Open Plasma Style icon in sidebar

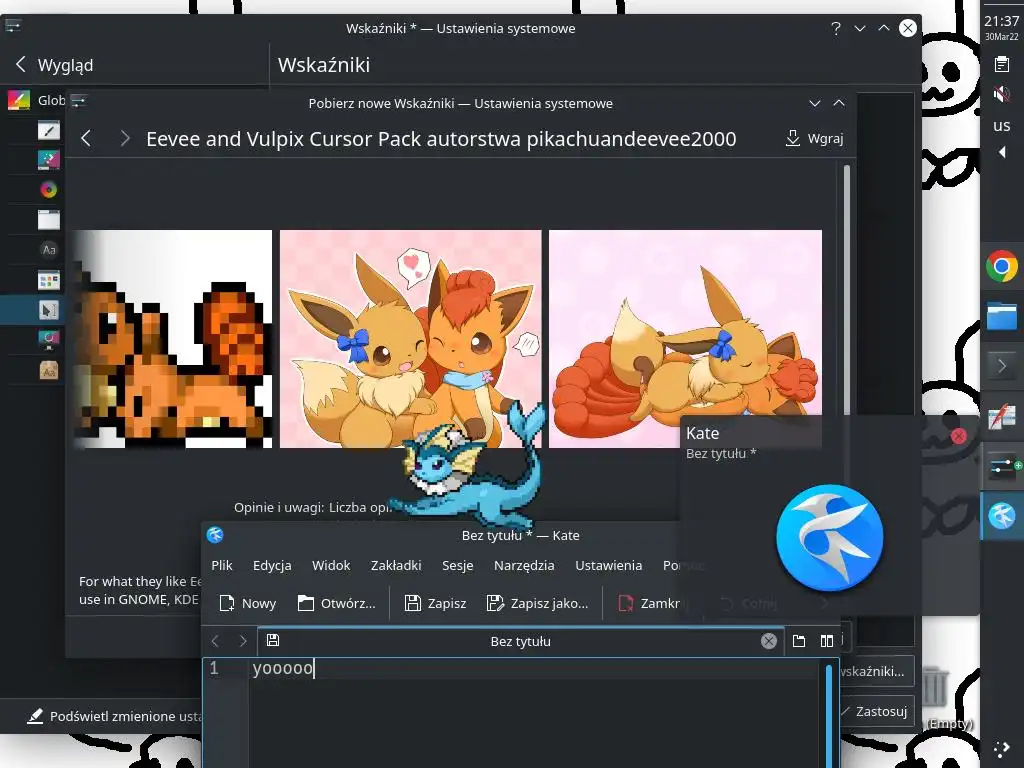click(x=49, y=159)
